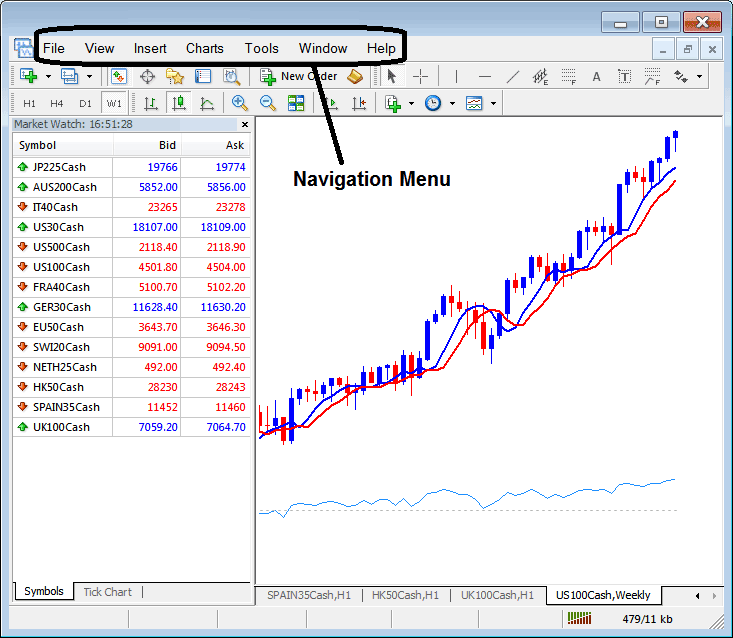Viewport: 733px width, 638px height.
Task: Click the New Order button
Action: coord(299,76)
